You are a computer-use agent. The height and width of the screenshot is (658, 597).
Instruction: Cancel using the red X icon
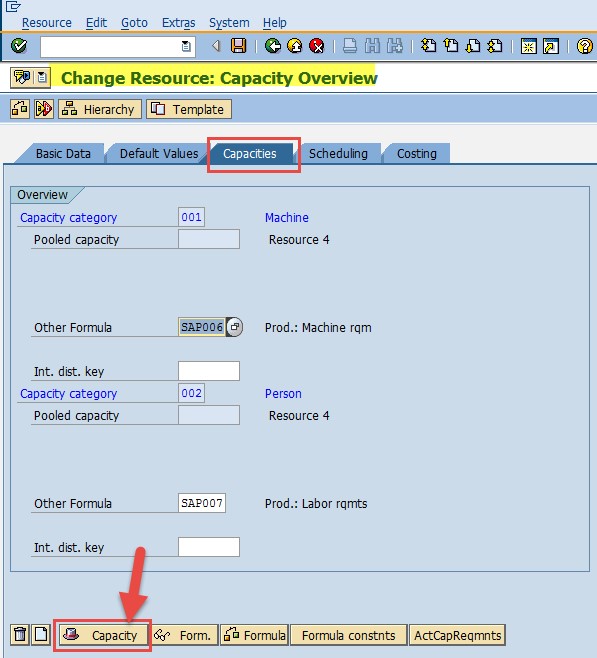317,46
